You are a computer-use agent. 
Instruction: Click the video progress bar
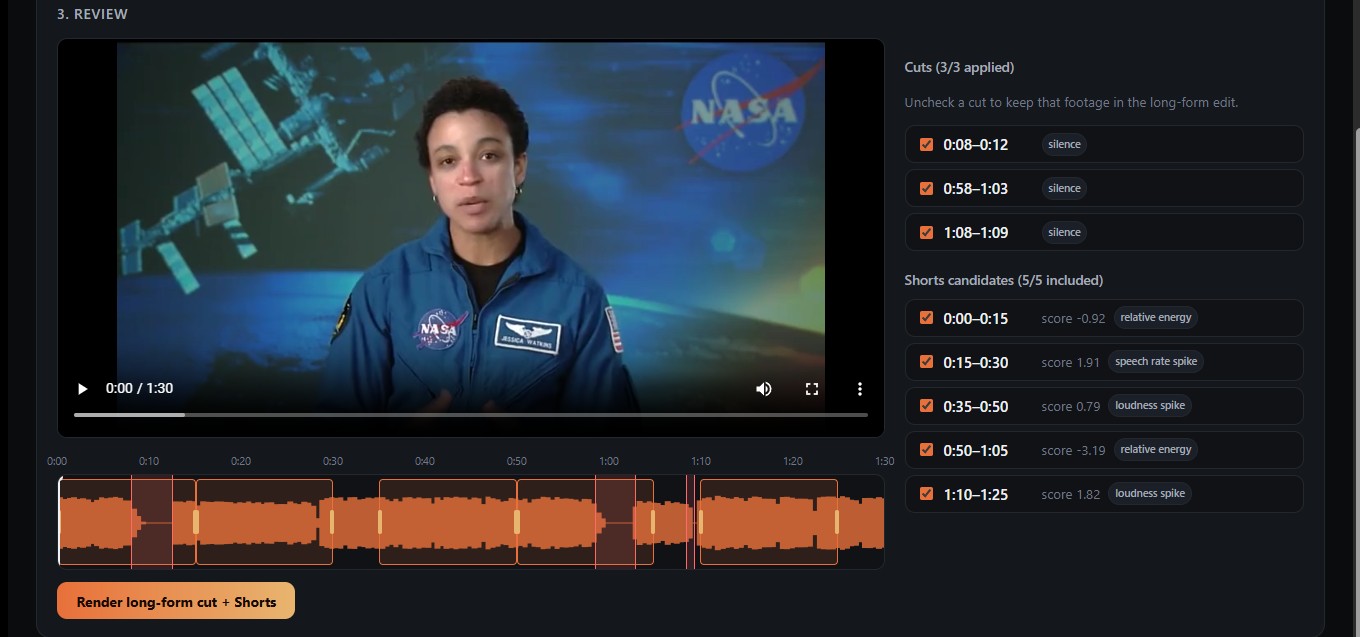[470, 414]
